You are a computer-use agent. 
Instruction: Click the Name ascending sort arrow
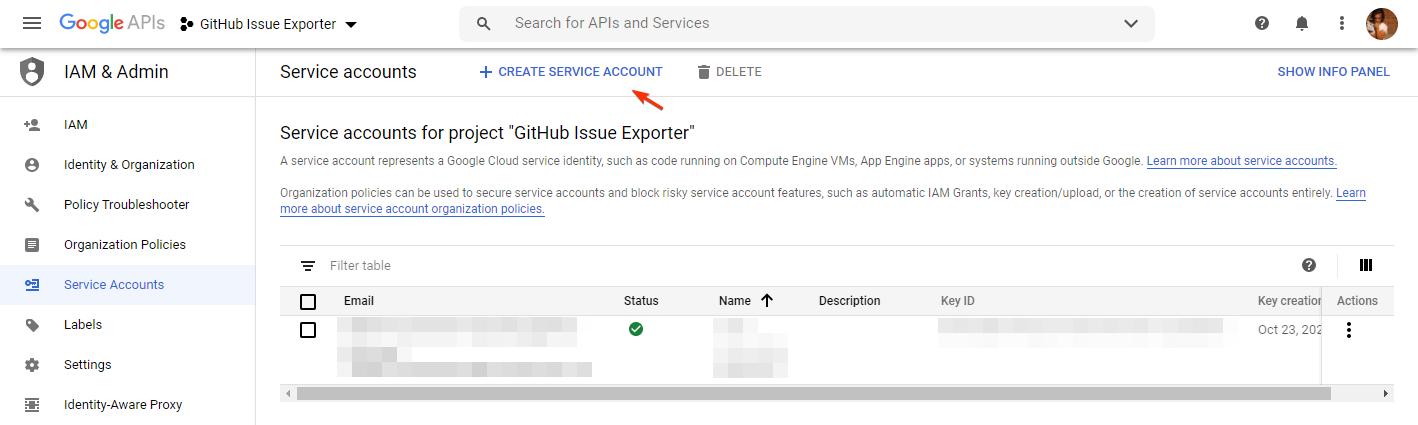[x=767, y=300]
